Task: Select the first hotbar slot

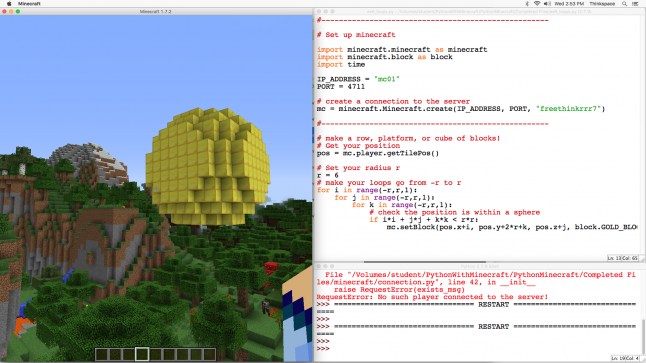Action: (x=102, y=354)
